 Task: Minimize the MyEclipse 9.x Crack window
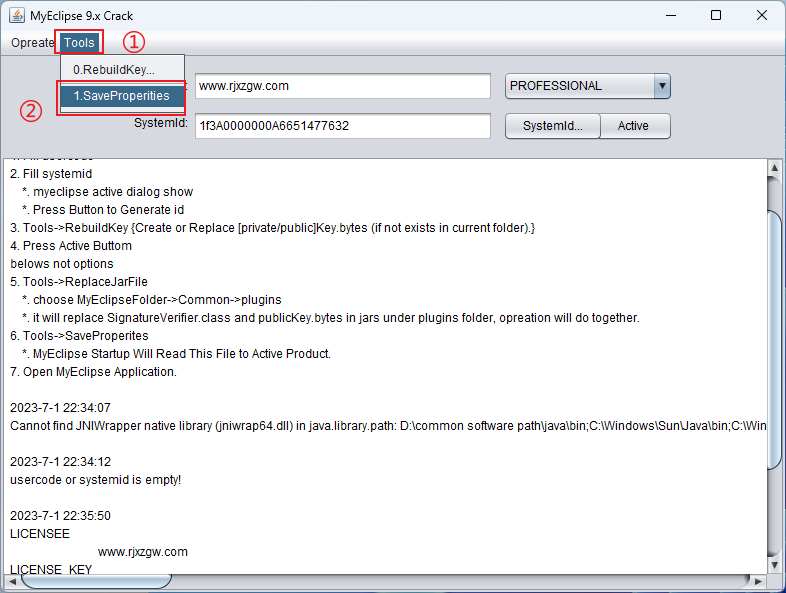coord(671,16)
